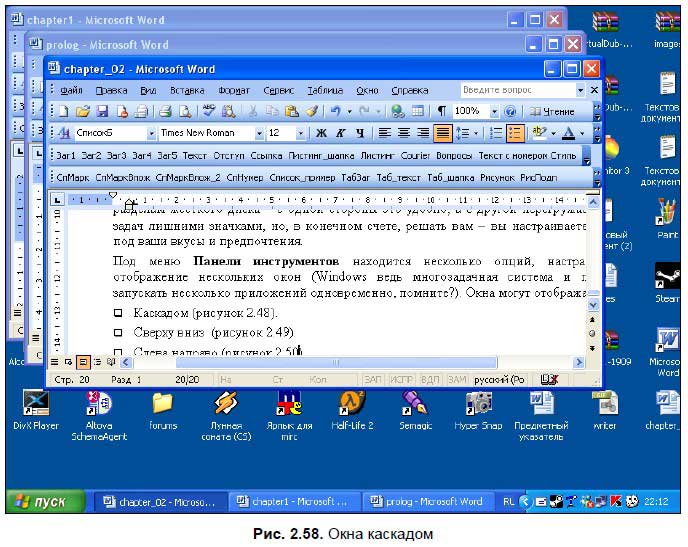Launch DivX Player from the desktop
The height and width of the screenshot is (547, 688).
click(x=36, y=411)
